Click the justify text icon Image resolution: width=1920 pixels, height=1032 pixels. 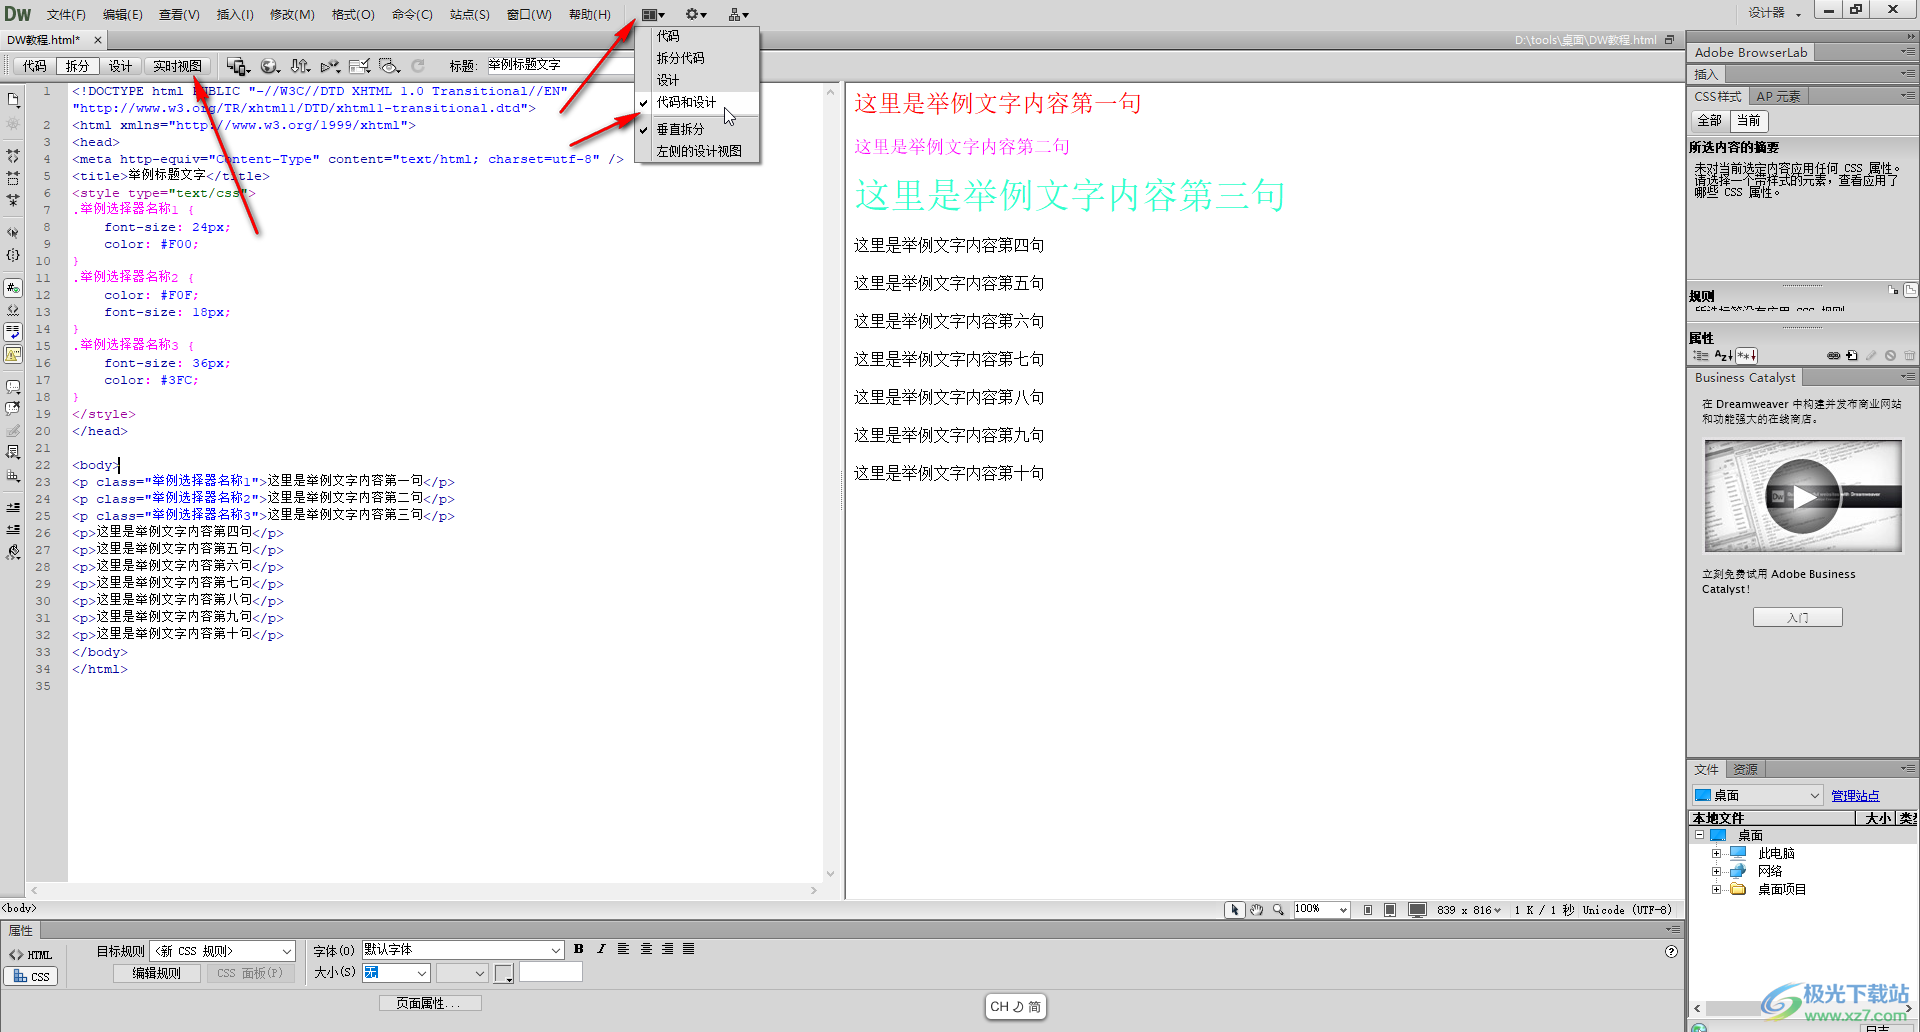coord(689,949)
